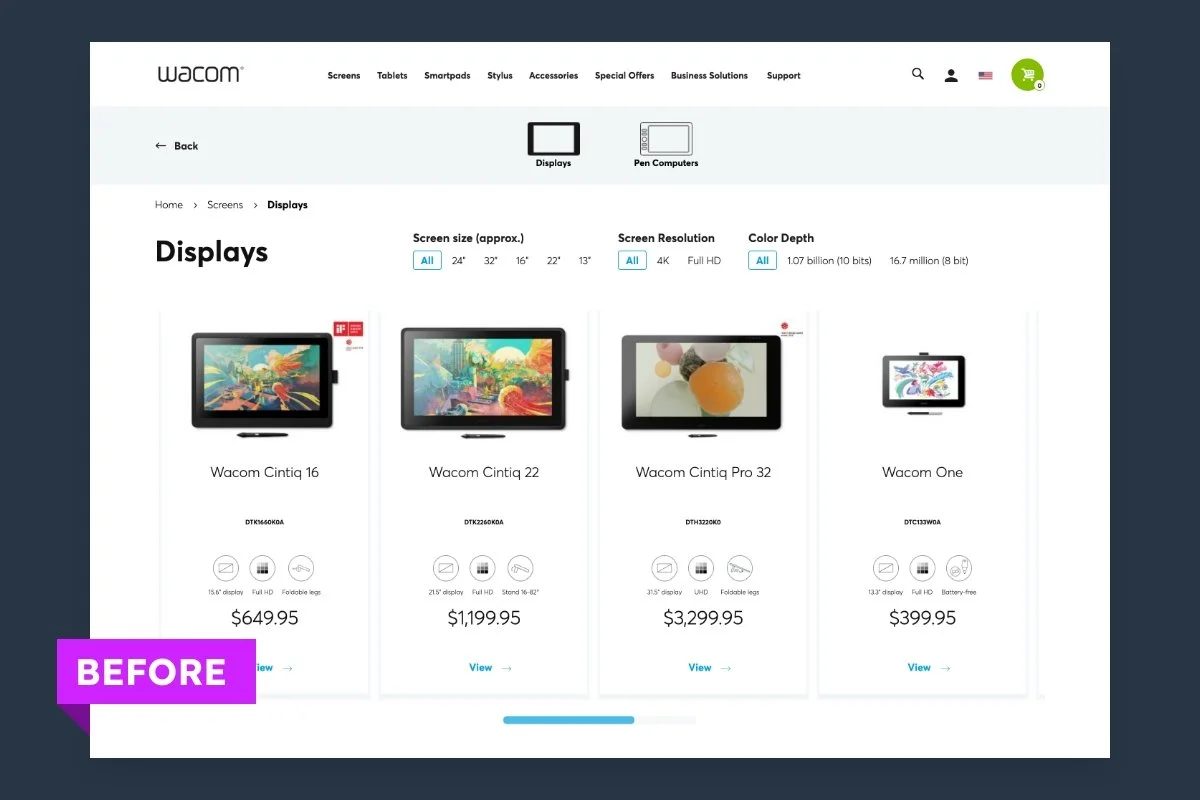Filter screen resolution by 4K
The image size is (1200, 800).
coord(663,260)
